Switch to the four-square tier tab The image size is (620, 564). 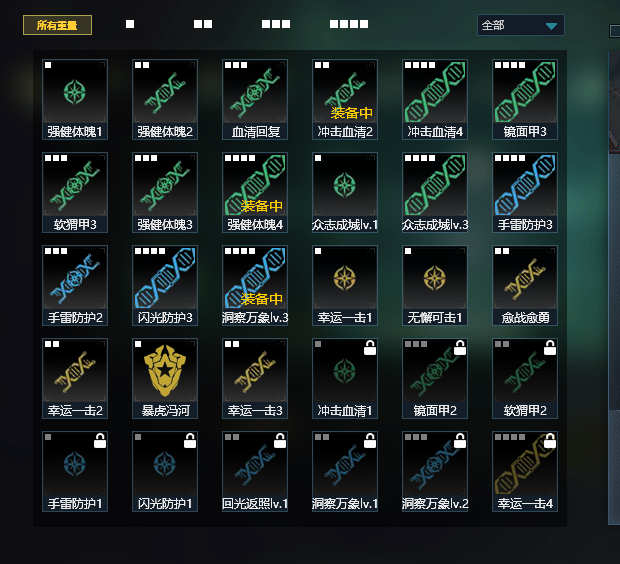point(349,25)
